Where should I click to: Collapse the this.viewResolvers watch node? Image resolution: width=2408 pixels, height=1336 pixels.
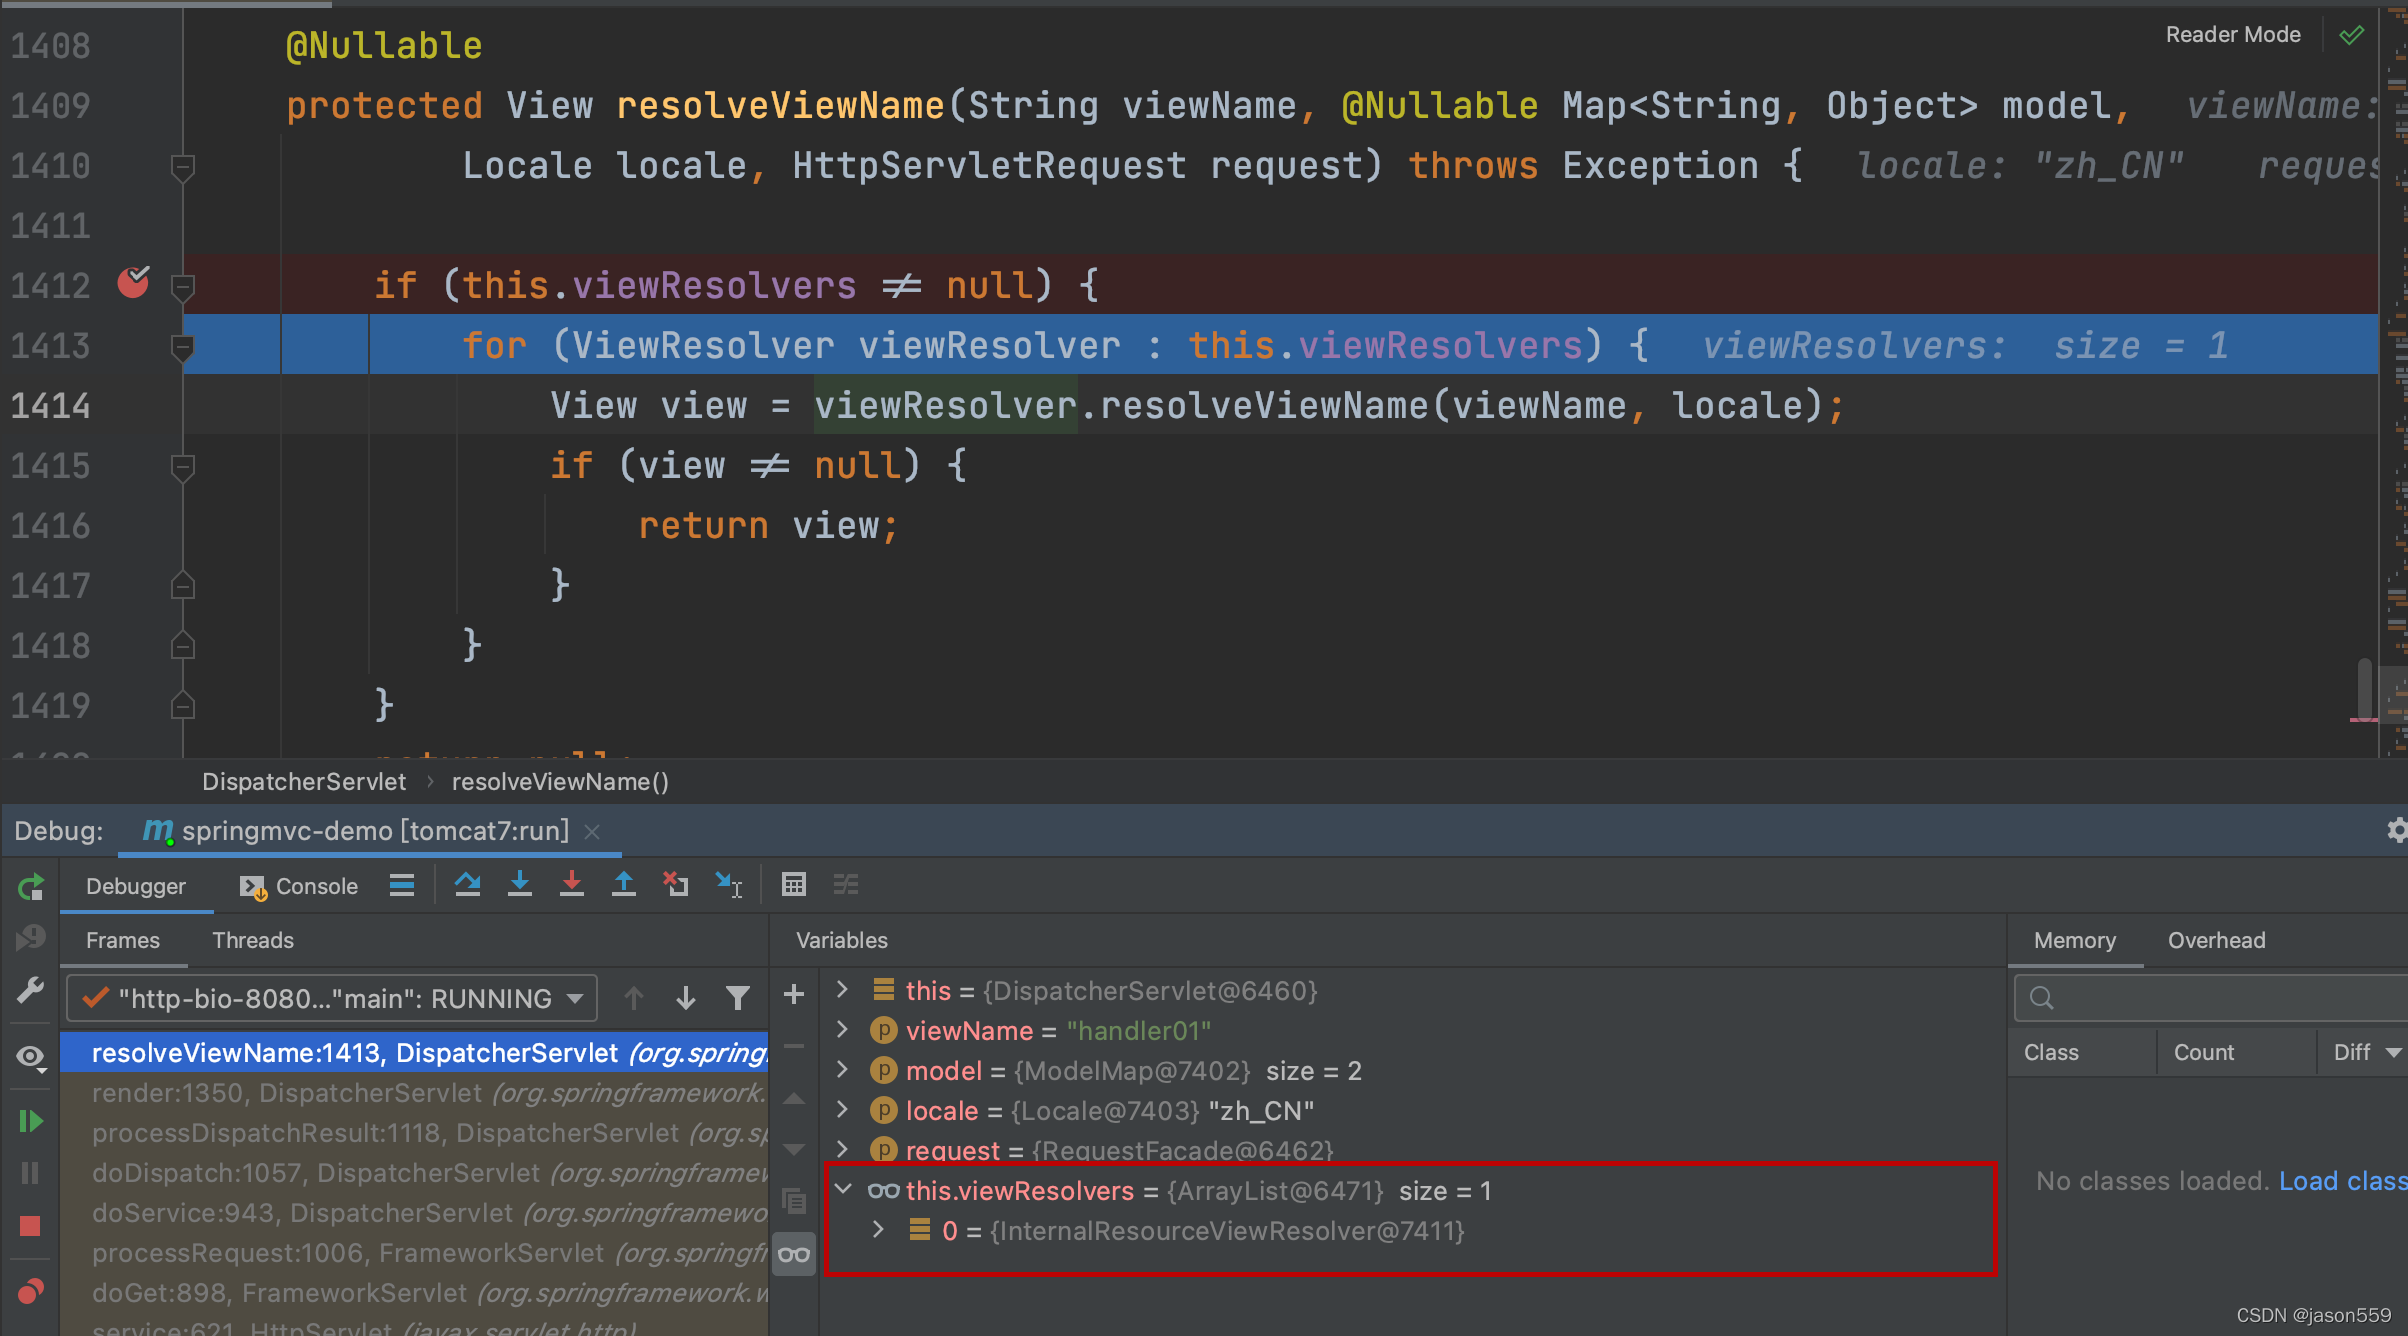(843, 1190)
